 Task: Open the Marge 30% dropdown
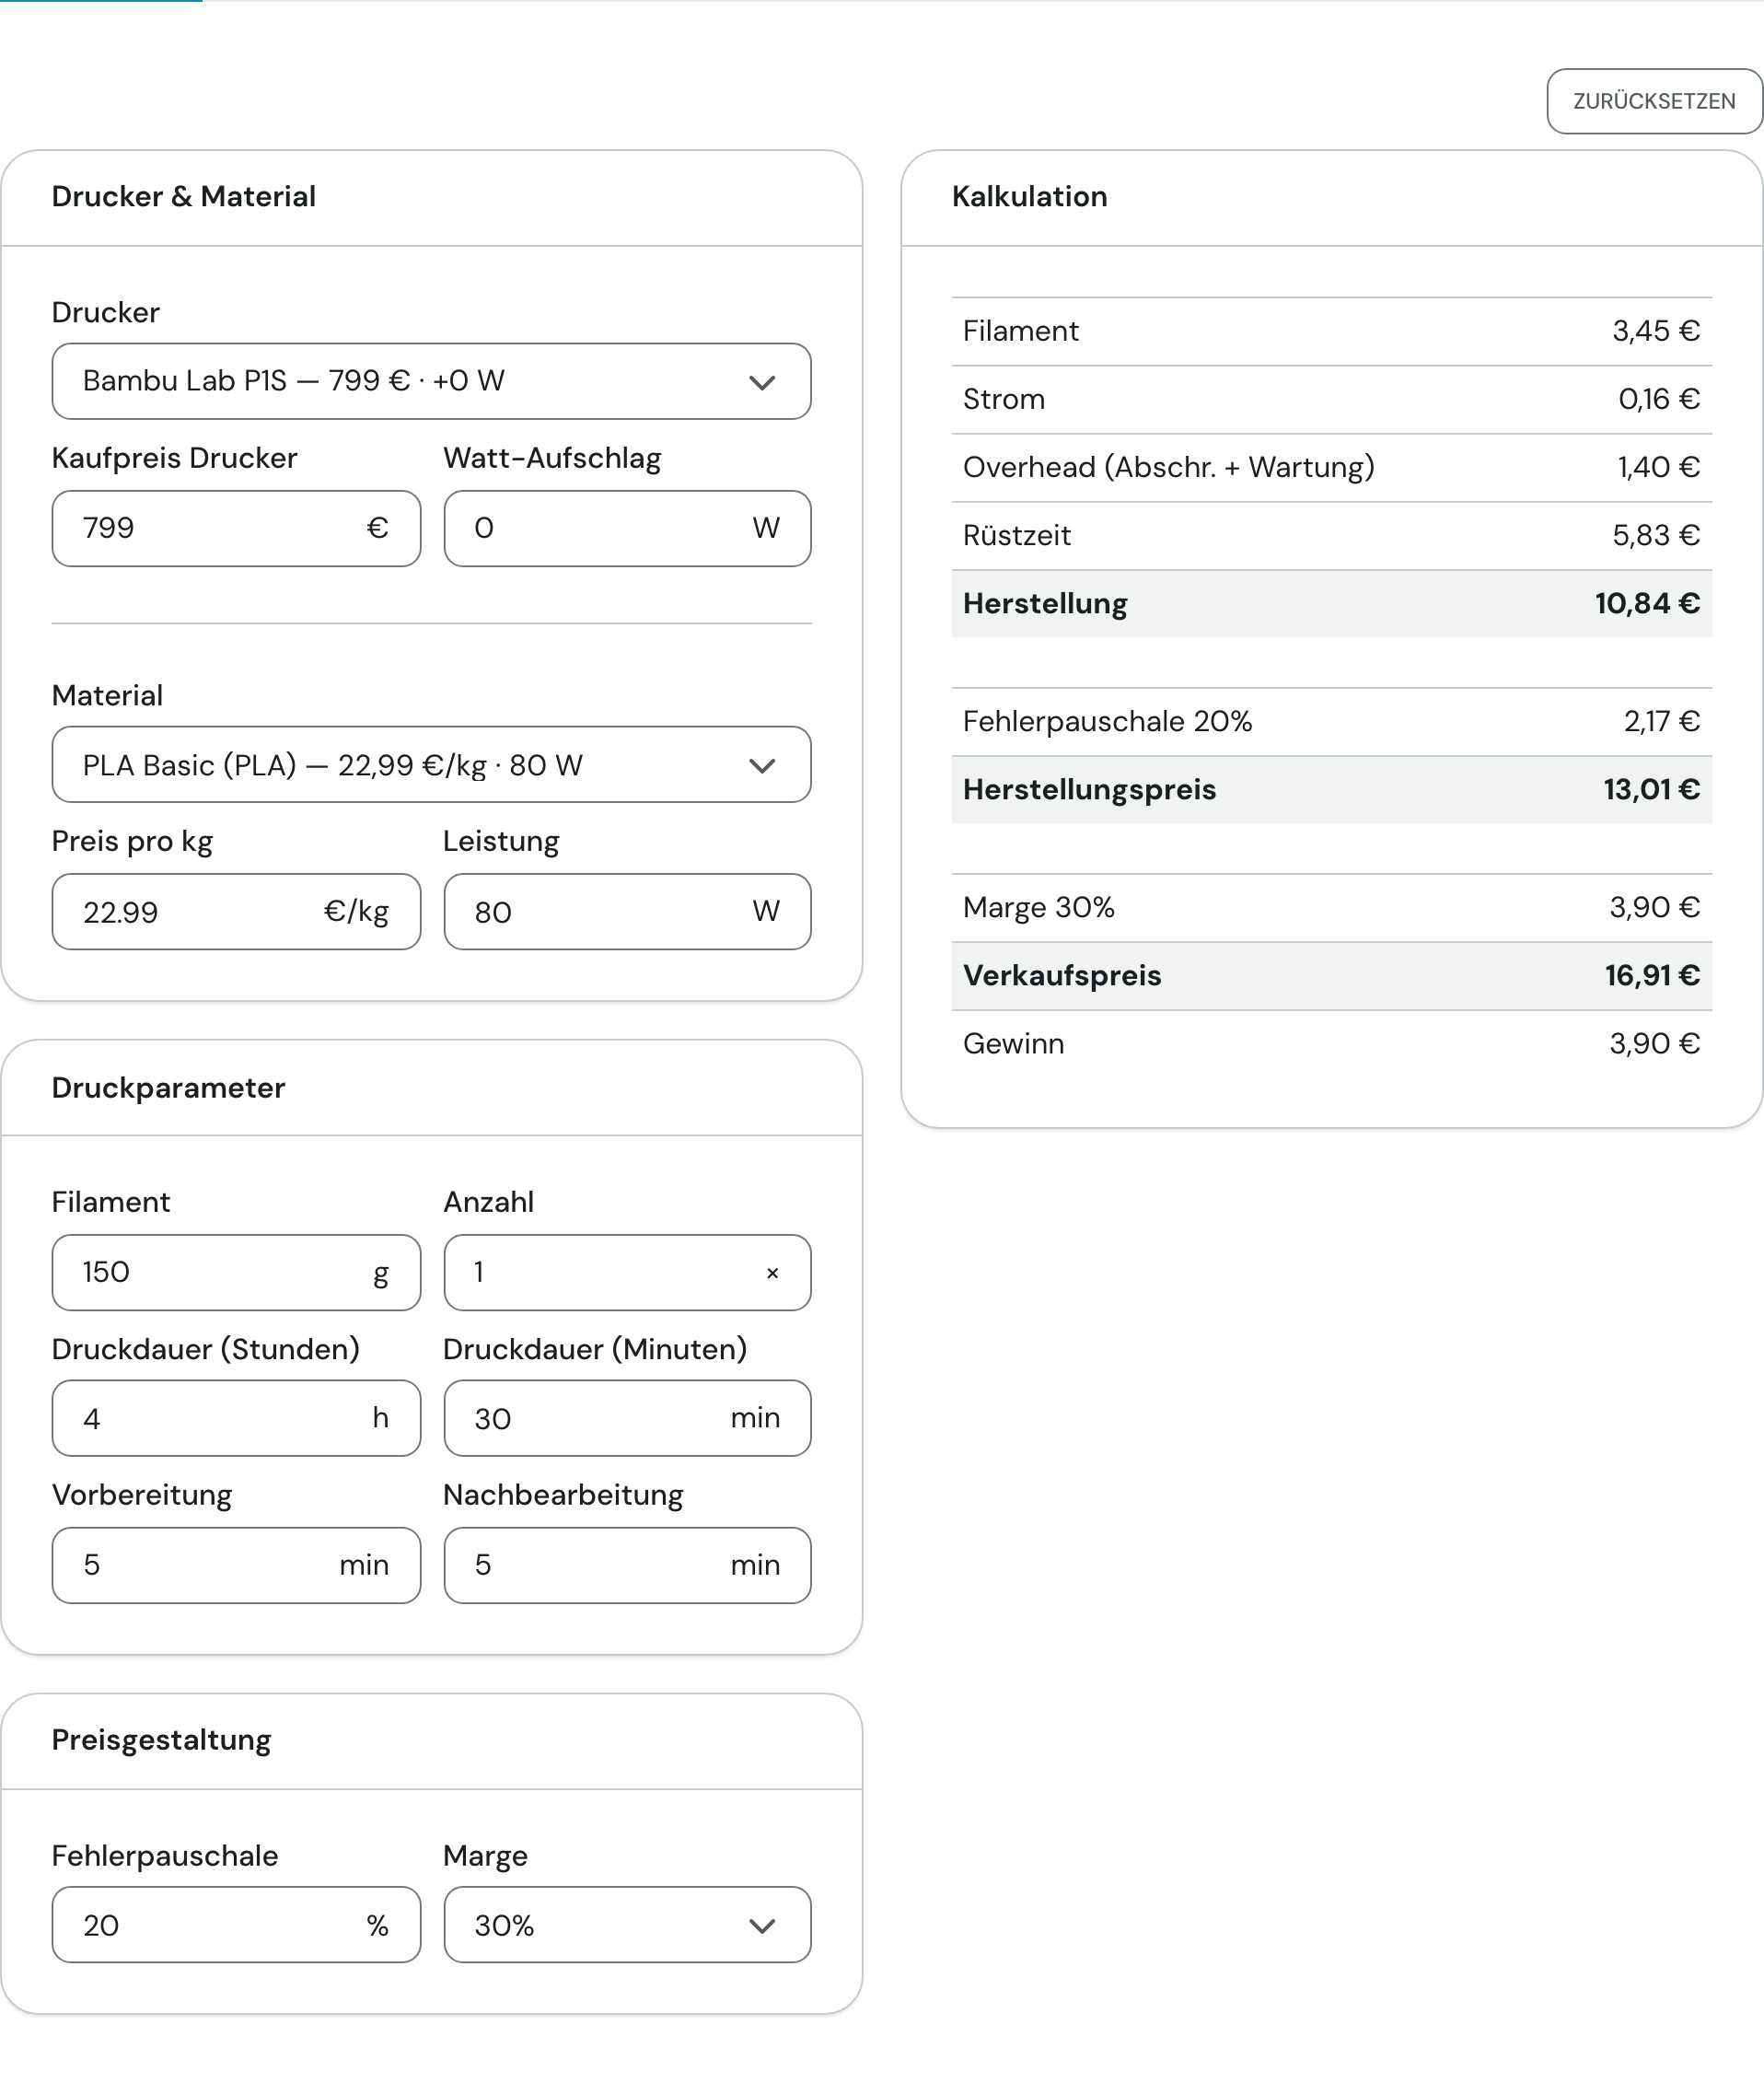click(627, 1924)
